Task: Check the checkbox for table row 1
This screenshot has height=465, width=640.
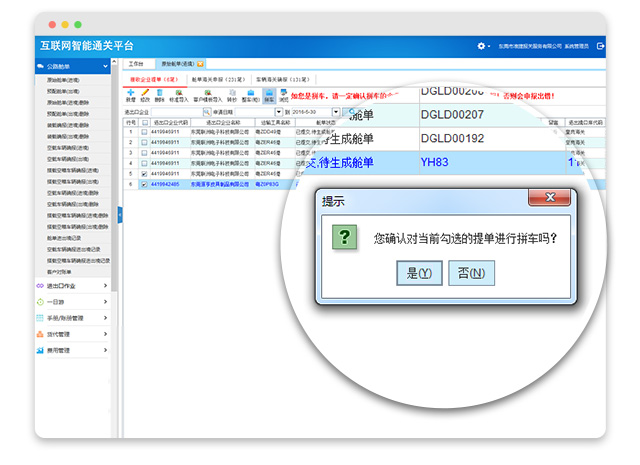Action: 144,132
